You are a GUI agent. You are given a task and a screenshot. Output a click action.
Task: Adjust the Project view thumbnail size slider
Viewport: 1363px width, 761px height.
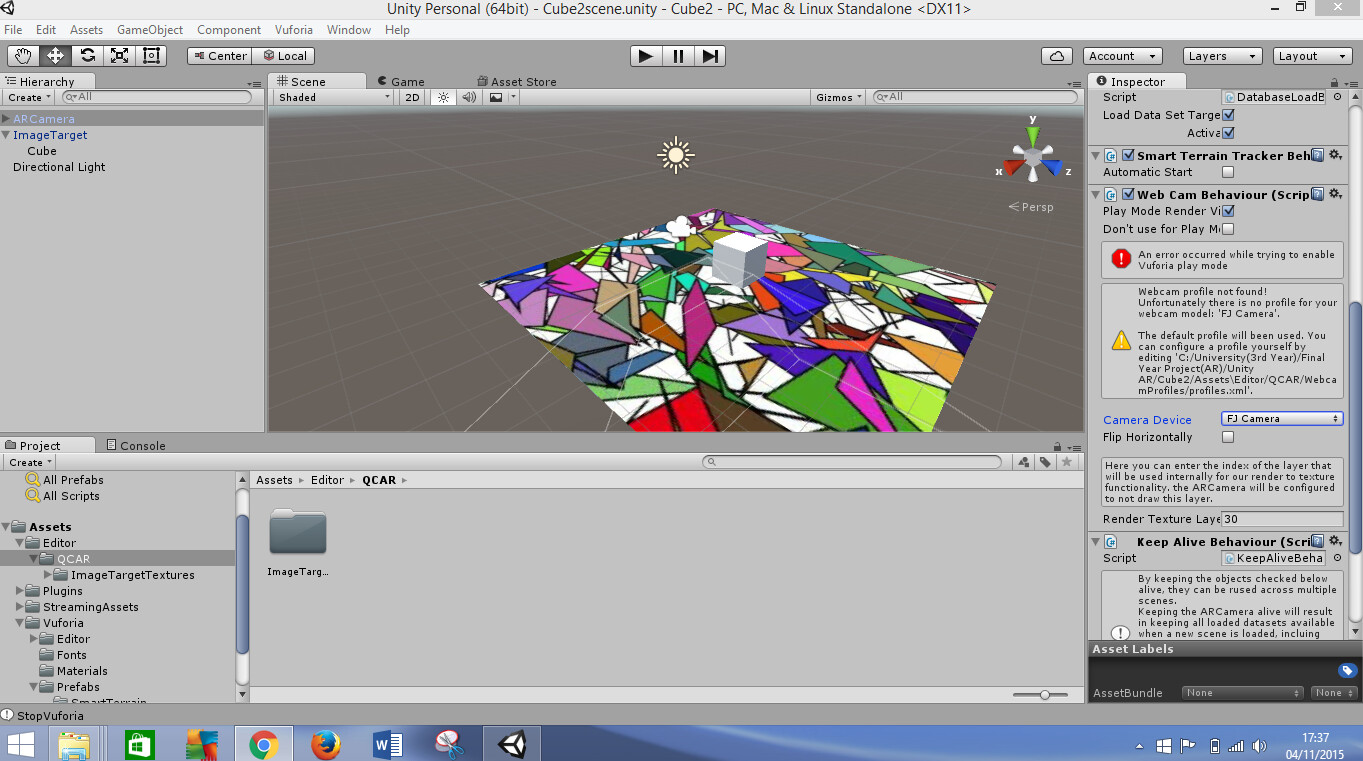pyautogui.click(x=1043, y=693)
